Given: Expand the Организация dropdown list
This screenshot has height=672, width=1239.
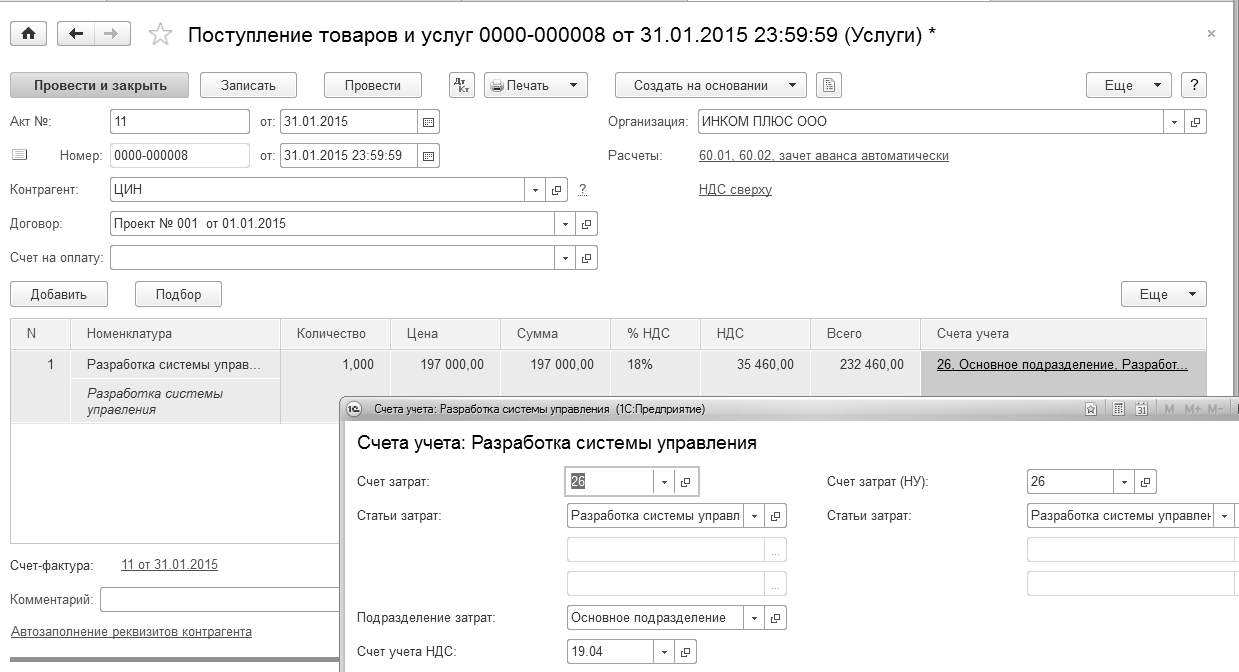Looking at the screenshot, I should coord(1175,122).
